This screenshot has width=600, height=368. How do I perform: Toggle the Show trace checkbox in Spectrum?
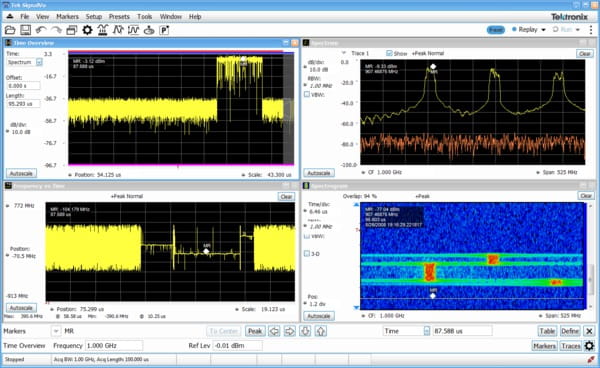click(389, 53)
